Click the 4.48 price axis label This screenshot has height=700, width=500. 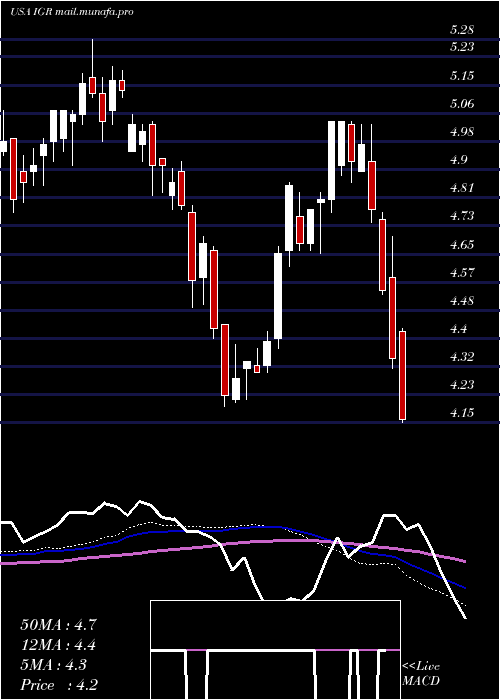[462, 300]
